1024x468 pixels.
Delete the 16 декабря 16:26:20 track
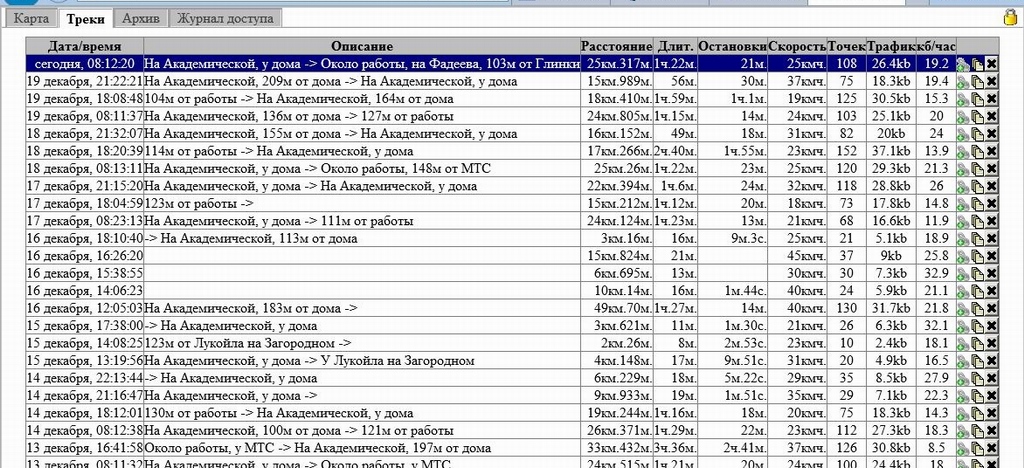991,256
